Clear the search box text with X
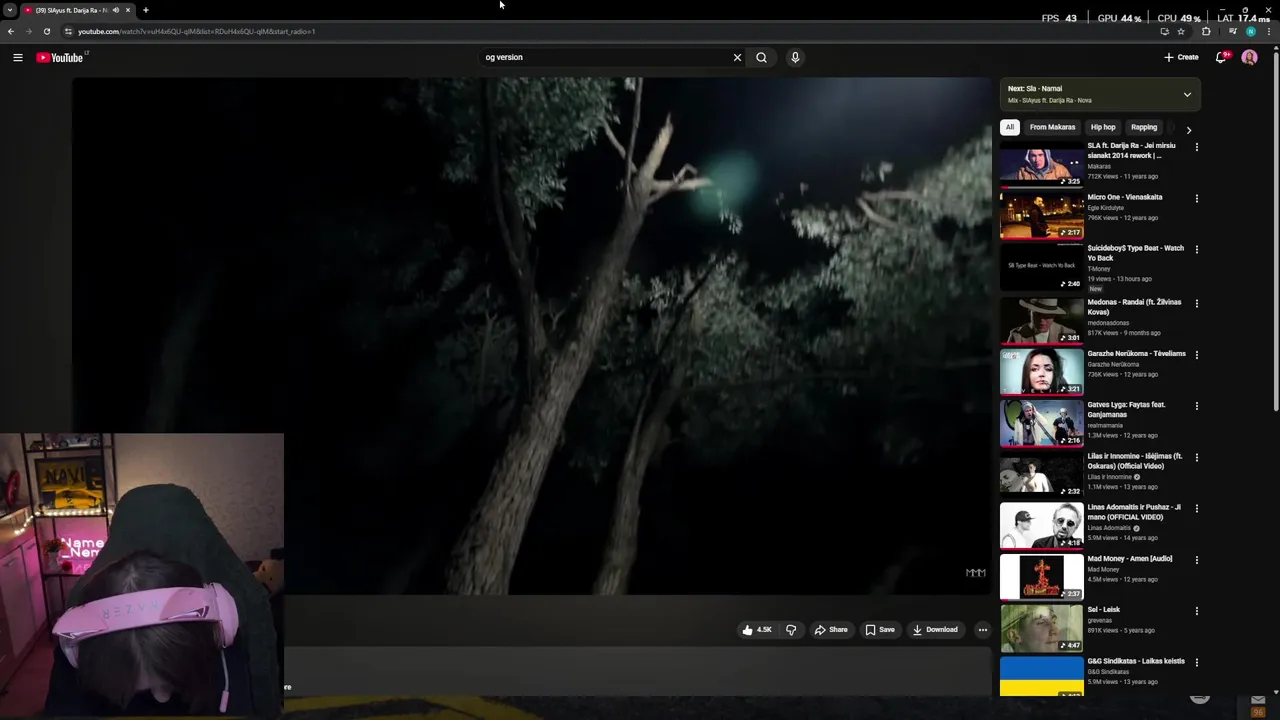This screenshot has width=1280, height=720. (x=737, y=57)
